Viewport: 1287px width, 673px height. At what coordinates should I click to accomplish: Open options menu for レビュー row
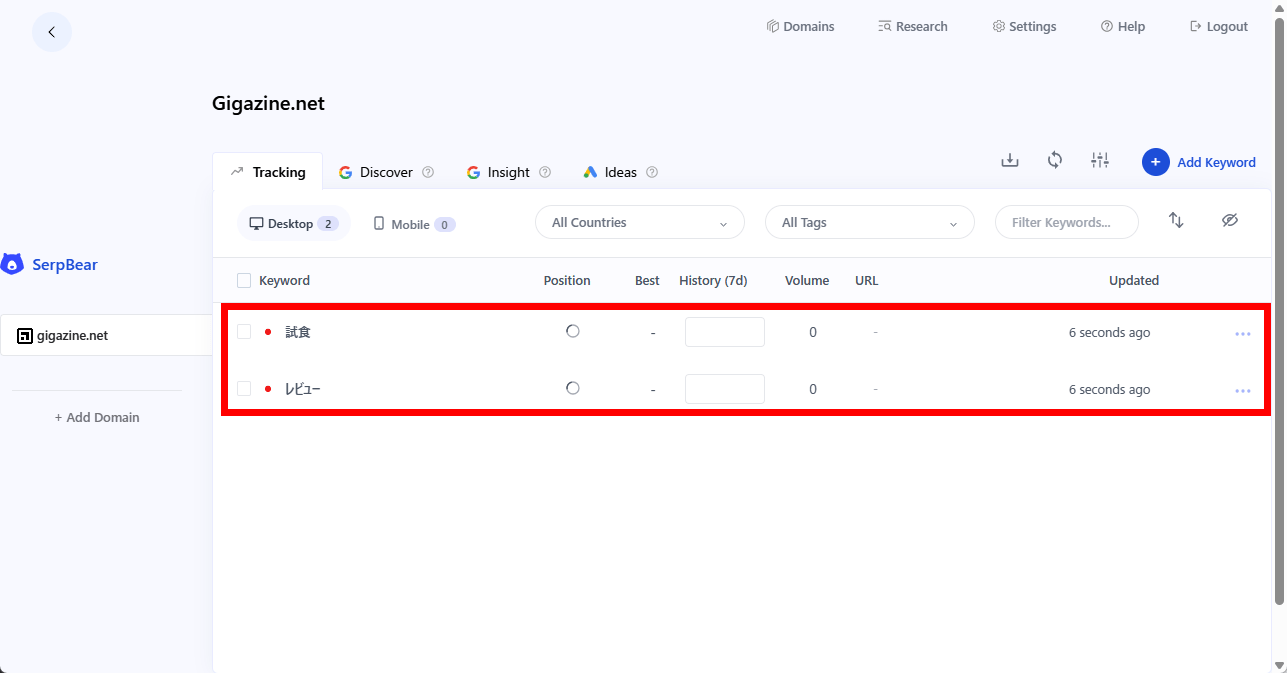(x=1243, y=391)
